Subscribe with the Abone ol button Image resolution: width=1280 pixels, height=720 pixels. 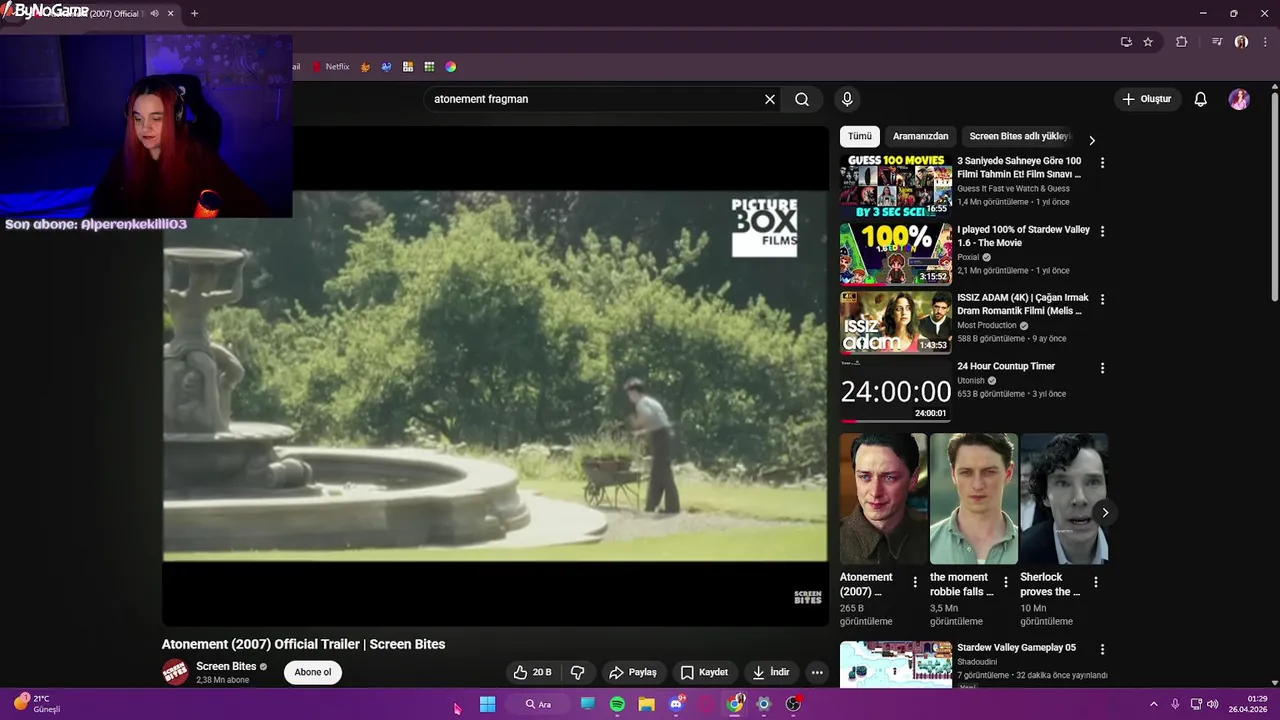pos(313,672)
